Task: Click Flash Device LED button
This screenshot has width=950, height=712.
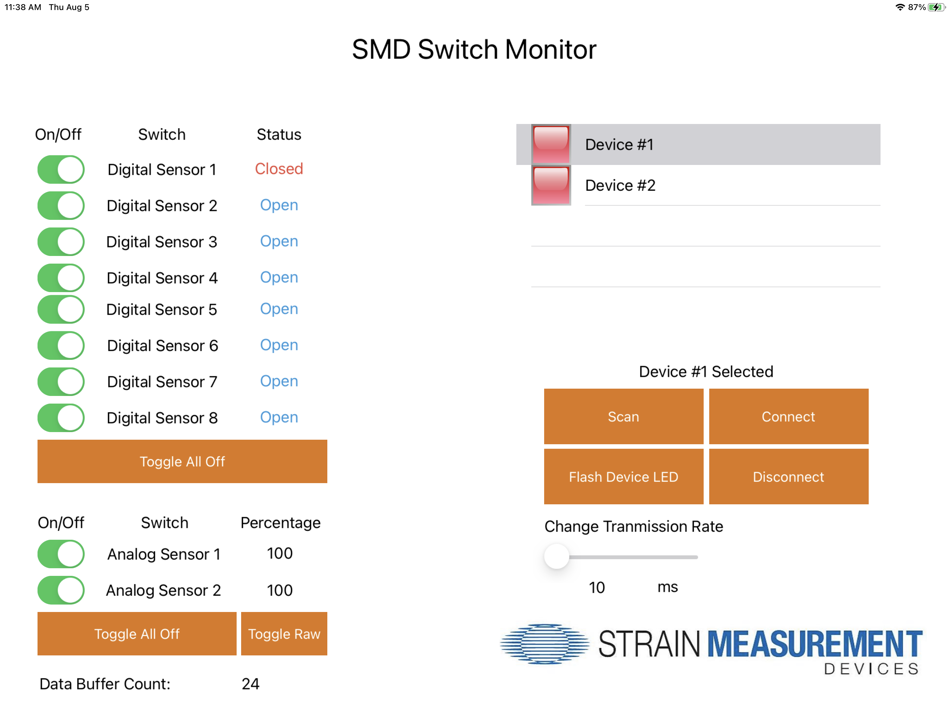Action: [x=623, y=476]
